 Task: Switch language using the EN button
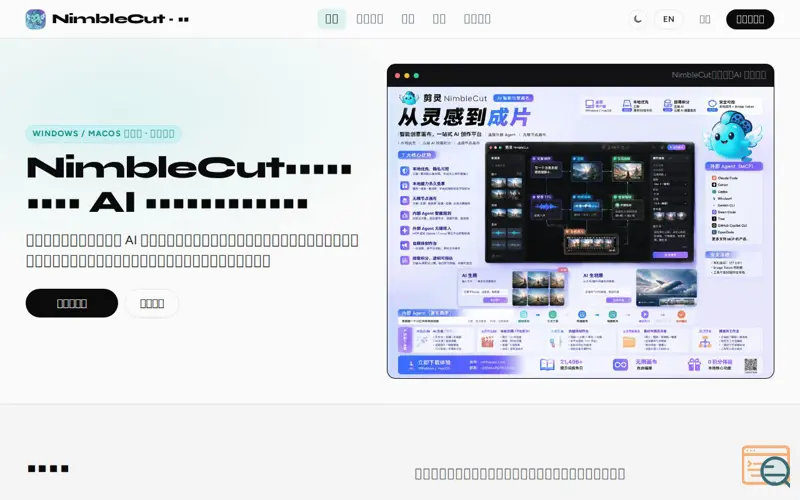[x=668, y=19]
